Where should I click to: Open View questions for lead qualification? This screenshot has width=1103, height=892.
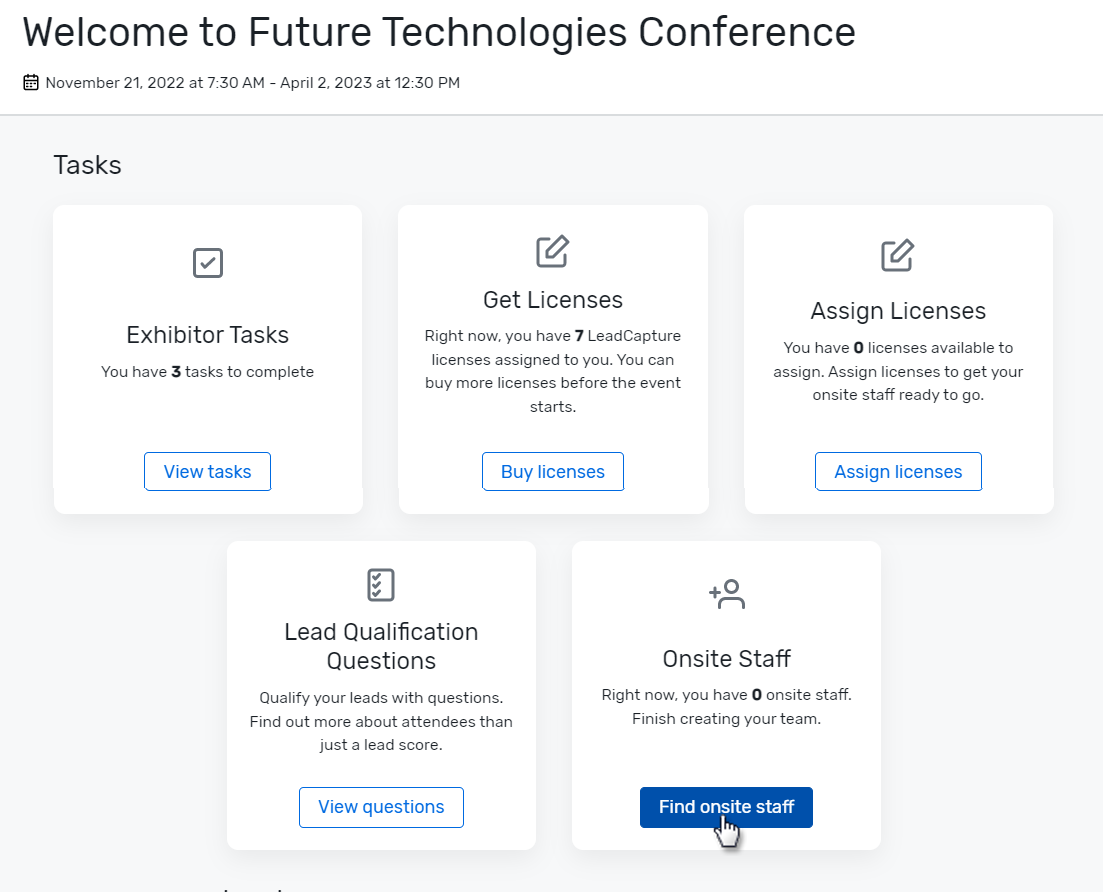click(x=381, y=807)
